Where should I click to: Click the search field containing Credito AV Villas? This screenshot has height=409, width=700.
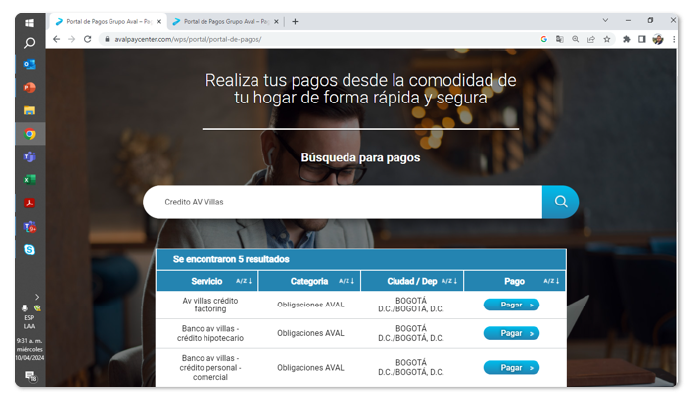[340, 202]
